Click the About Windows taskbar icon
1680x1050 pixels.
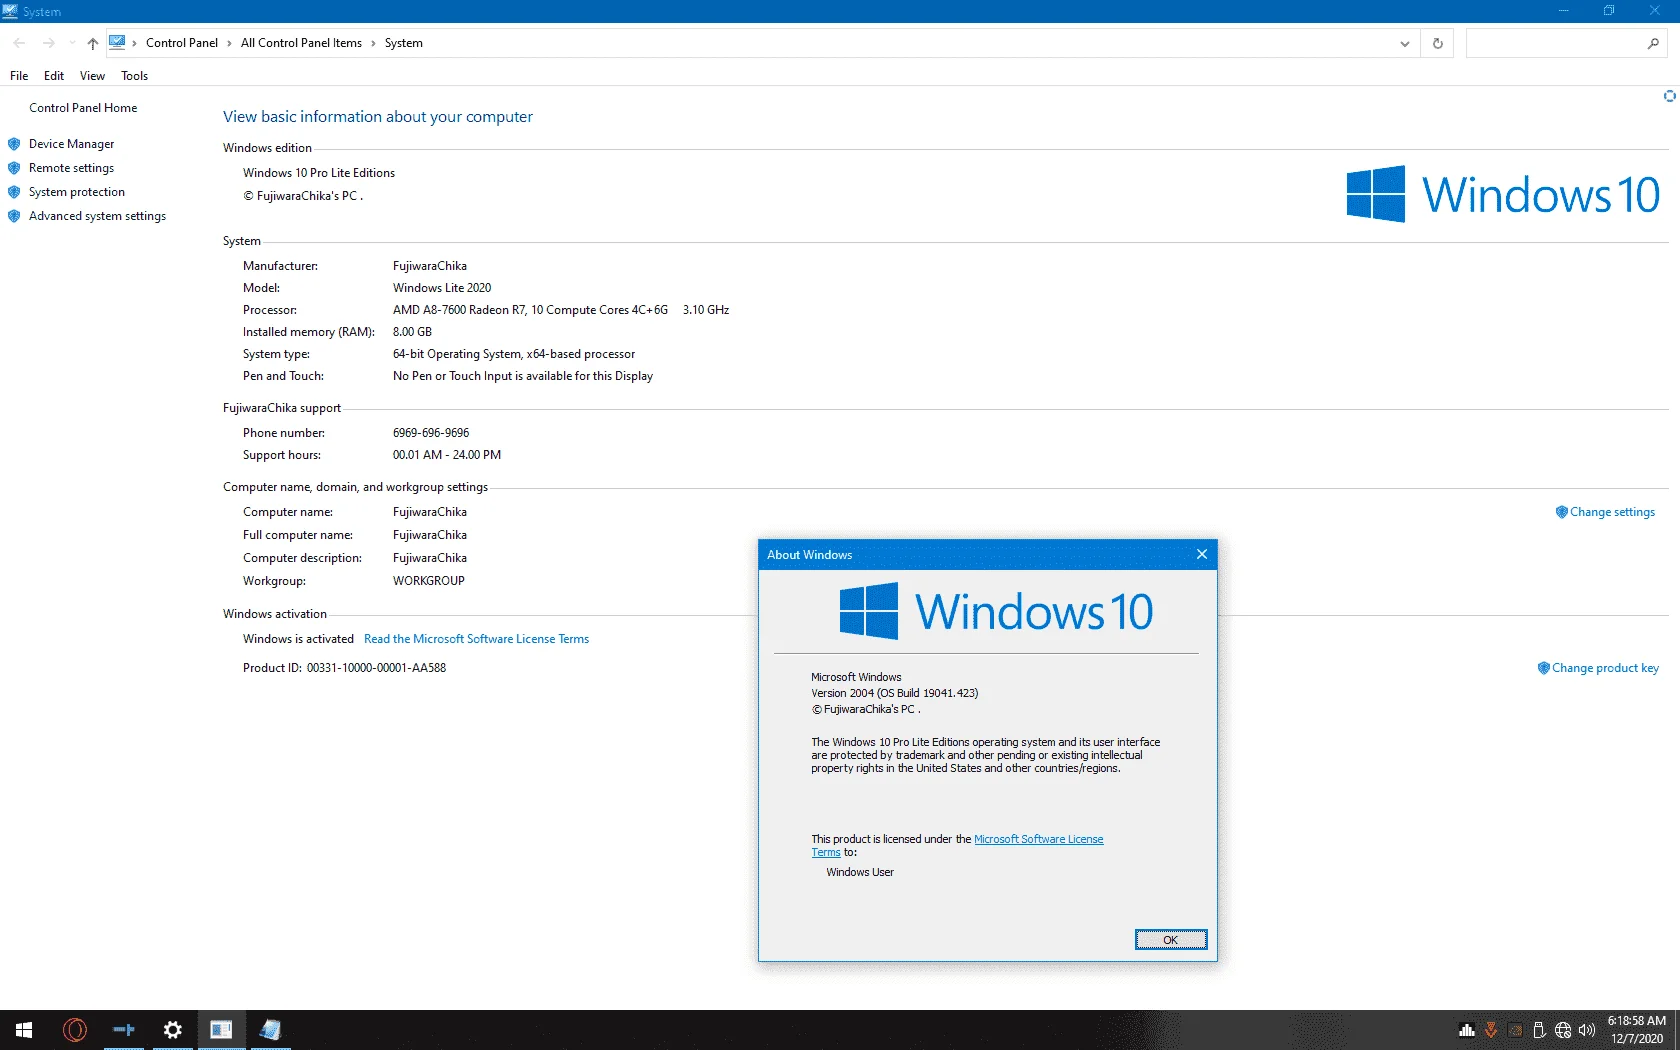pyautogui.click(x=270, y=1030)
